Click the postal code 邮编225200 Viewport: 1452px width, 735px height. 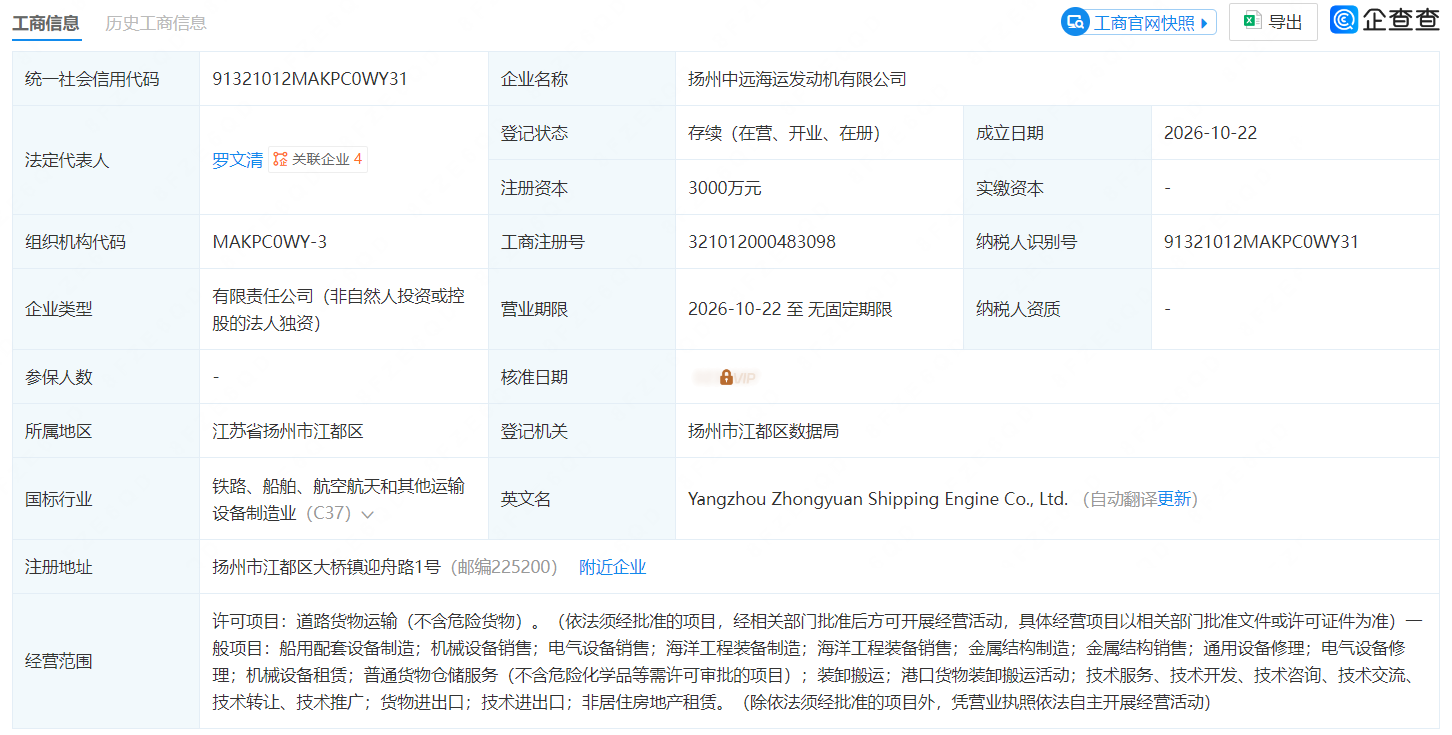tap(504, 567)
